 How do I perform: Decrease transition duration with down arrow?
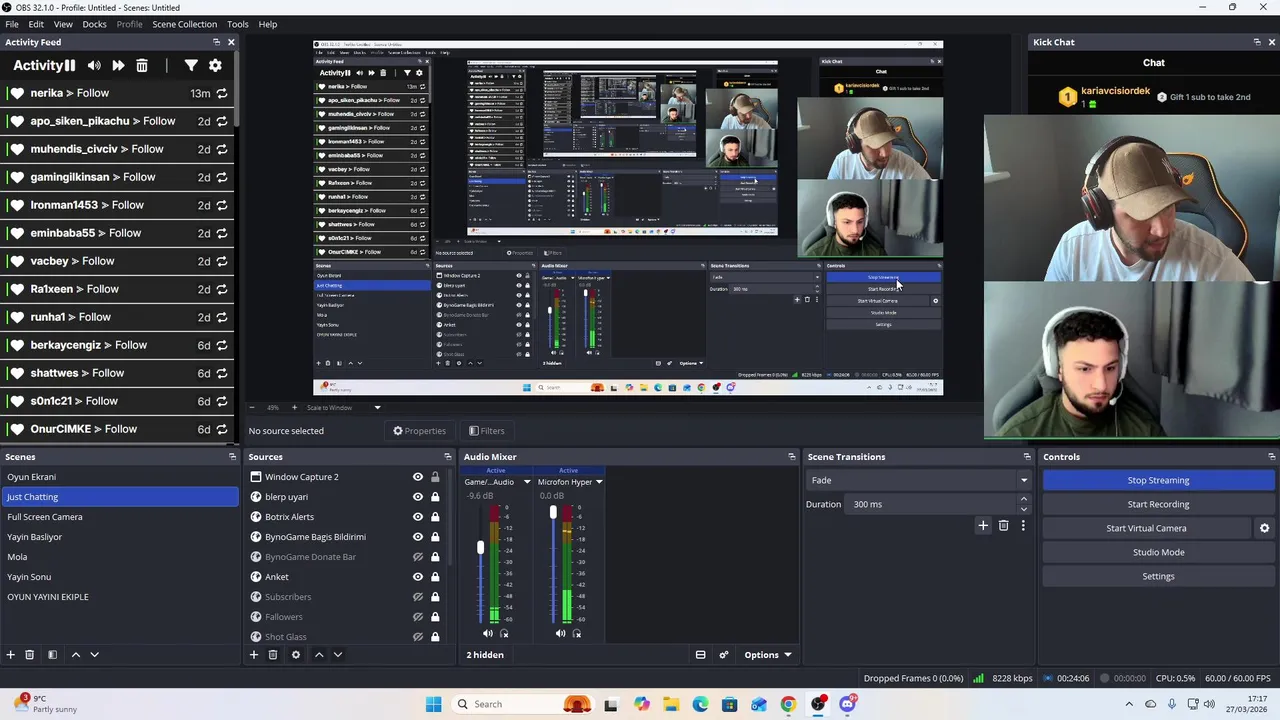[x=1023, y=509]
